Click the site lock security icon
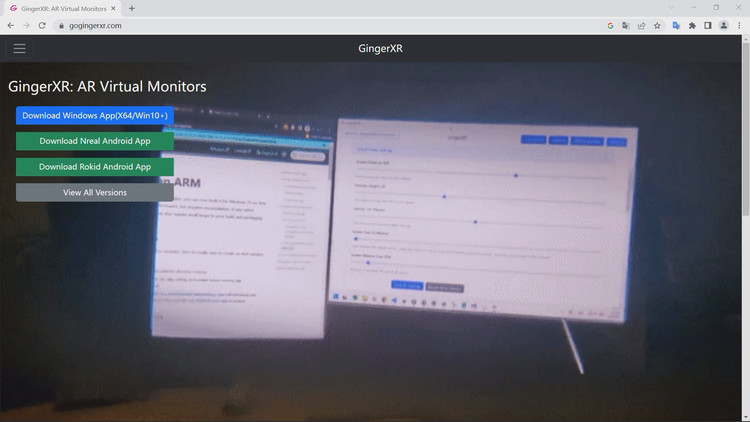 click(x=61, y=26)
